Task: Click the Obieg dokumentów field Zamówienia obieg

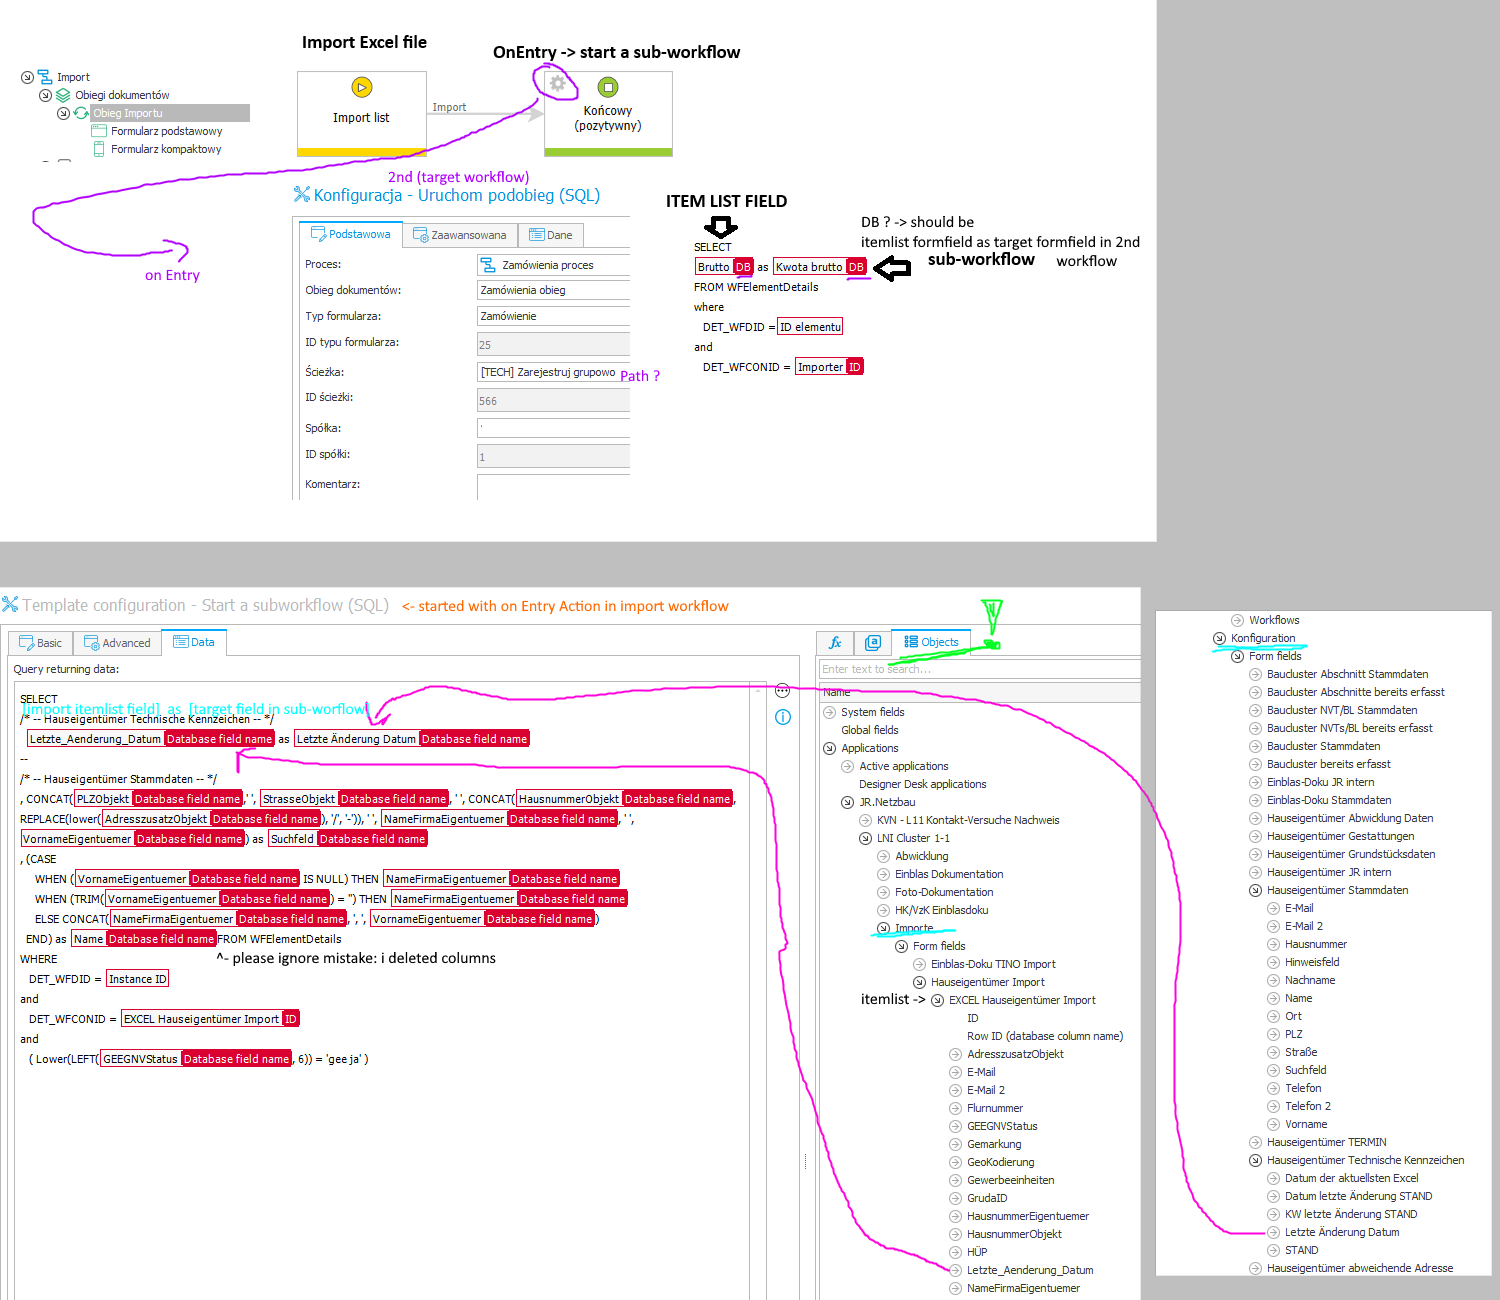Action: tap(553, 290)
